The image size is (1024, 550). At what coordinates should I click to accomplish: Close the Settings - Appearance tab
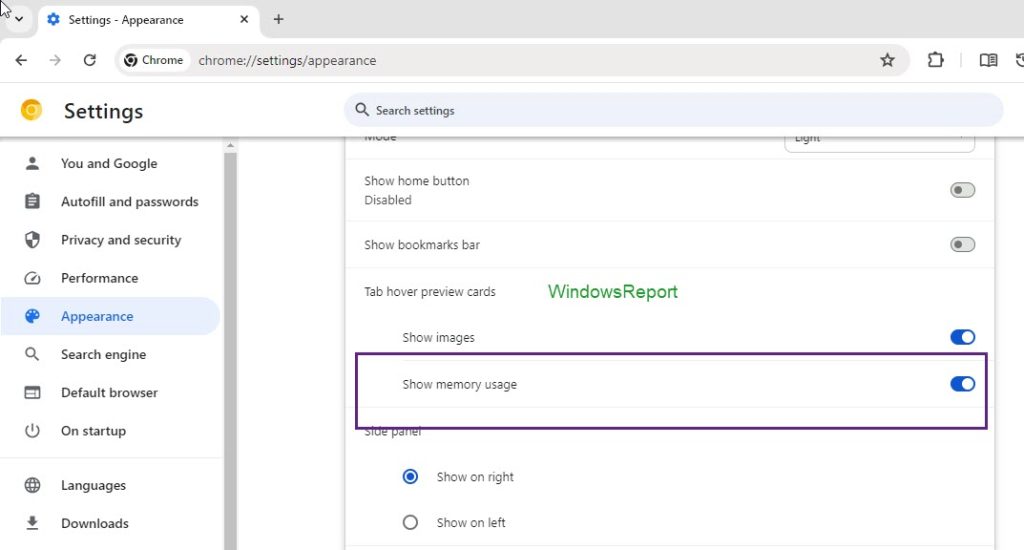(x=244, y=19)
